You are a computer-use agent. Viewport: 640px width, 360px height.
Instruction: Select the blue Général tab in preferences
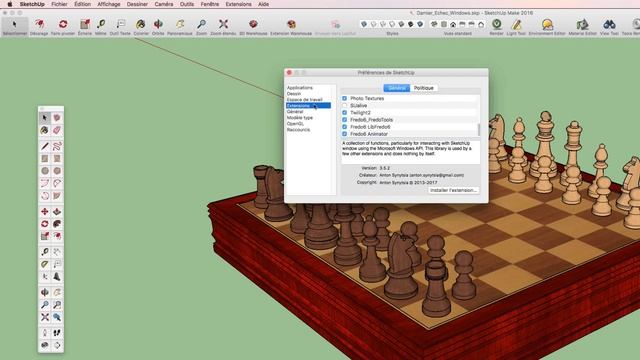coord(397,88)
